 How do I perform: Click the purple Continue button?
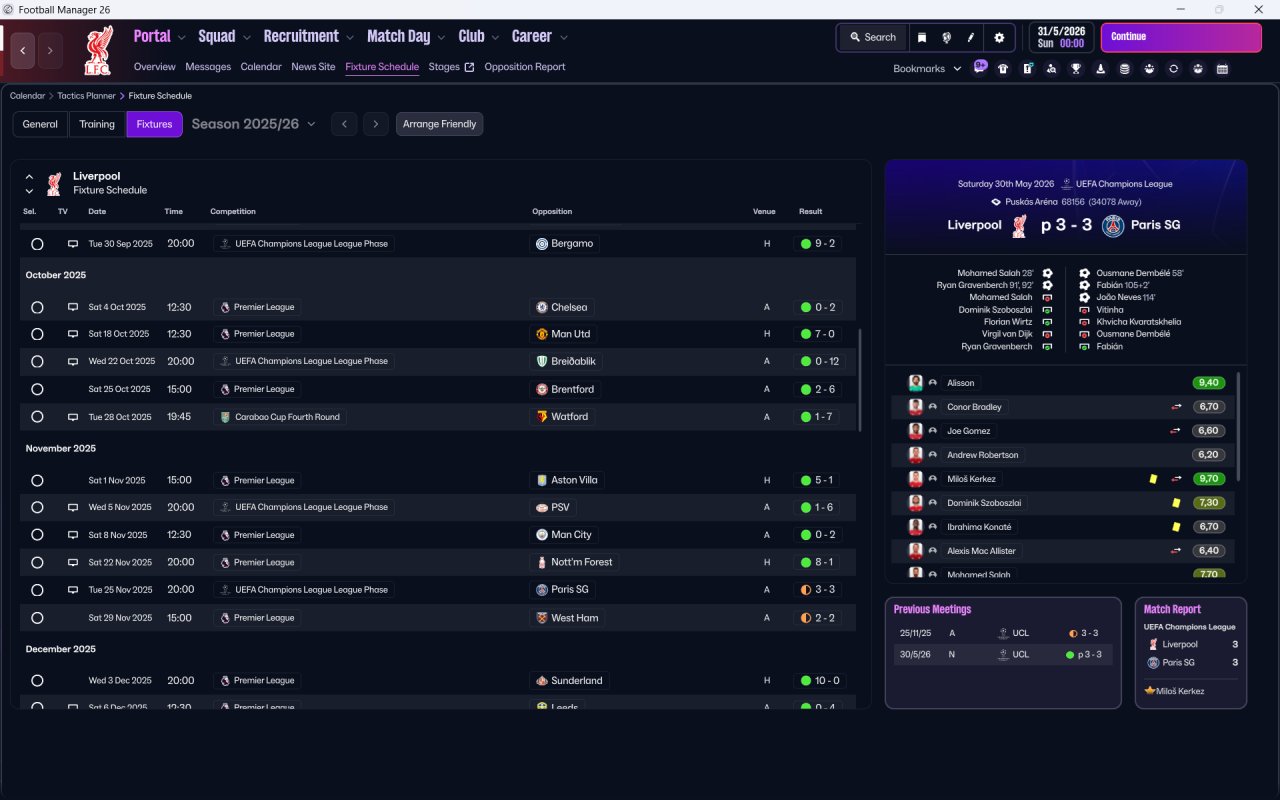point(1181,37)
